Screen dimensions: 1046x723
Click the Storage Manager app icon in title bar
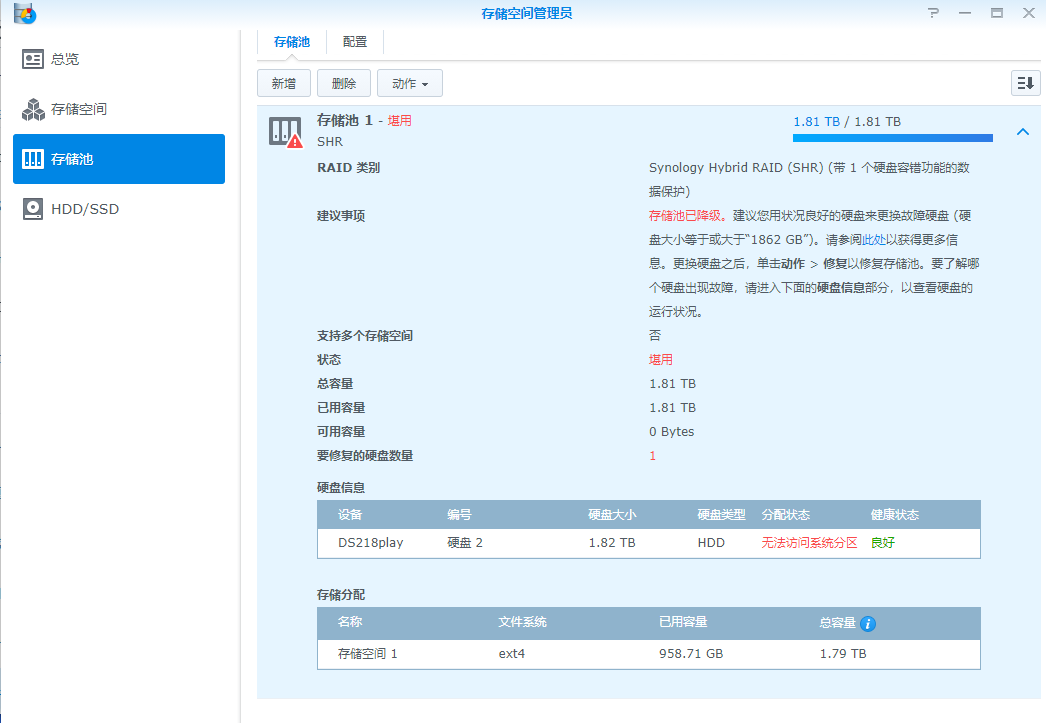(25, 13)
